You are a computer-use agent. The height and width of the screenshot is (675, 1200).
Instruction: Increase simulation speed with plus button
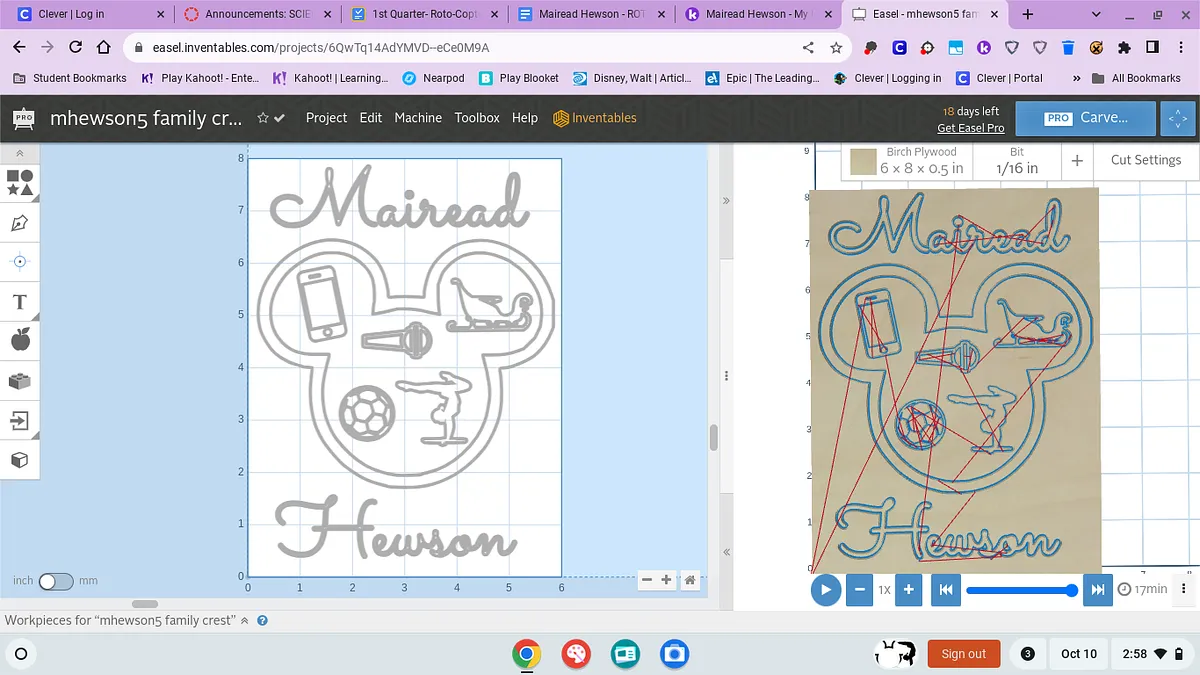coord(908,589)
